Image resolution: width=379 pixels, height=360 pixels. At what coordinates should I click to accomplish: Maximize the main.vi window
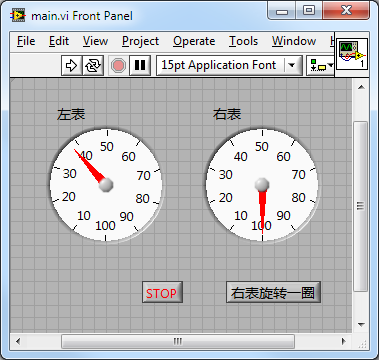tap(309, 11)
